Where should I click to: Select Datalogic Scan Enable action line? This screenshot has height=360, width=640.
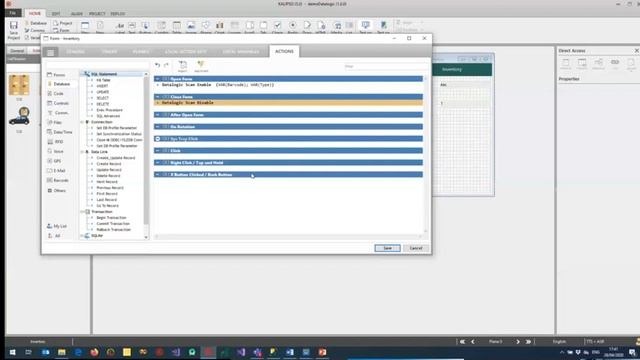click(x=288, y=85)
